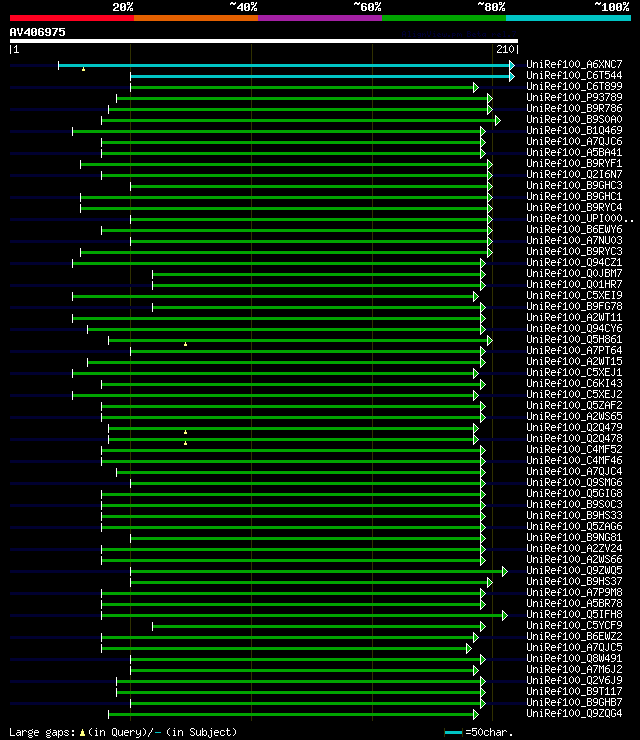Click the yellow gap marker on Q5H861 row
This screenshot has width=640, height=740.
pos(185,344)
